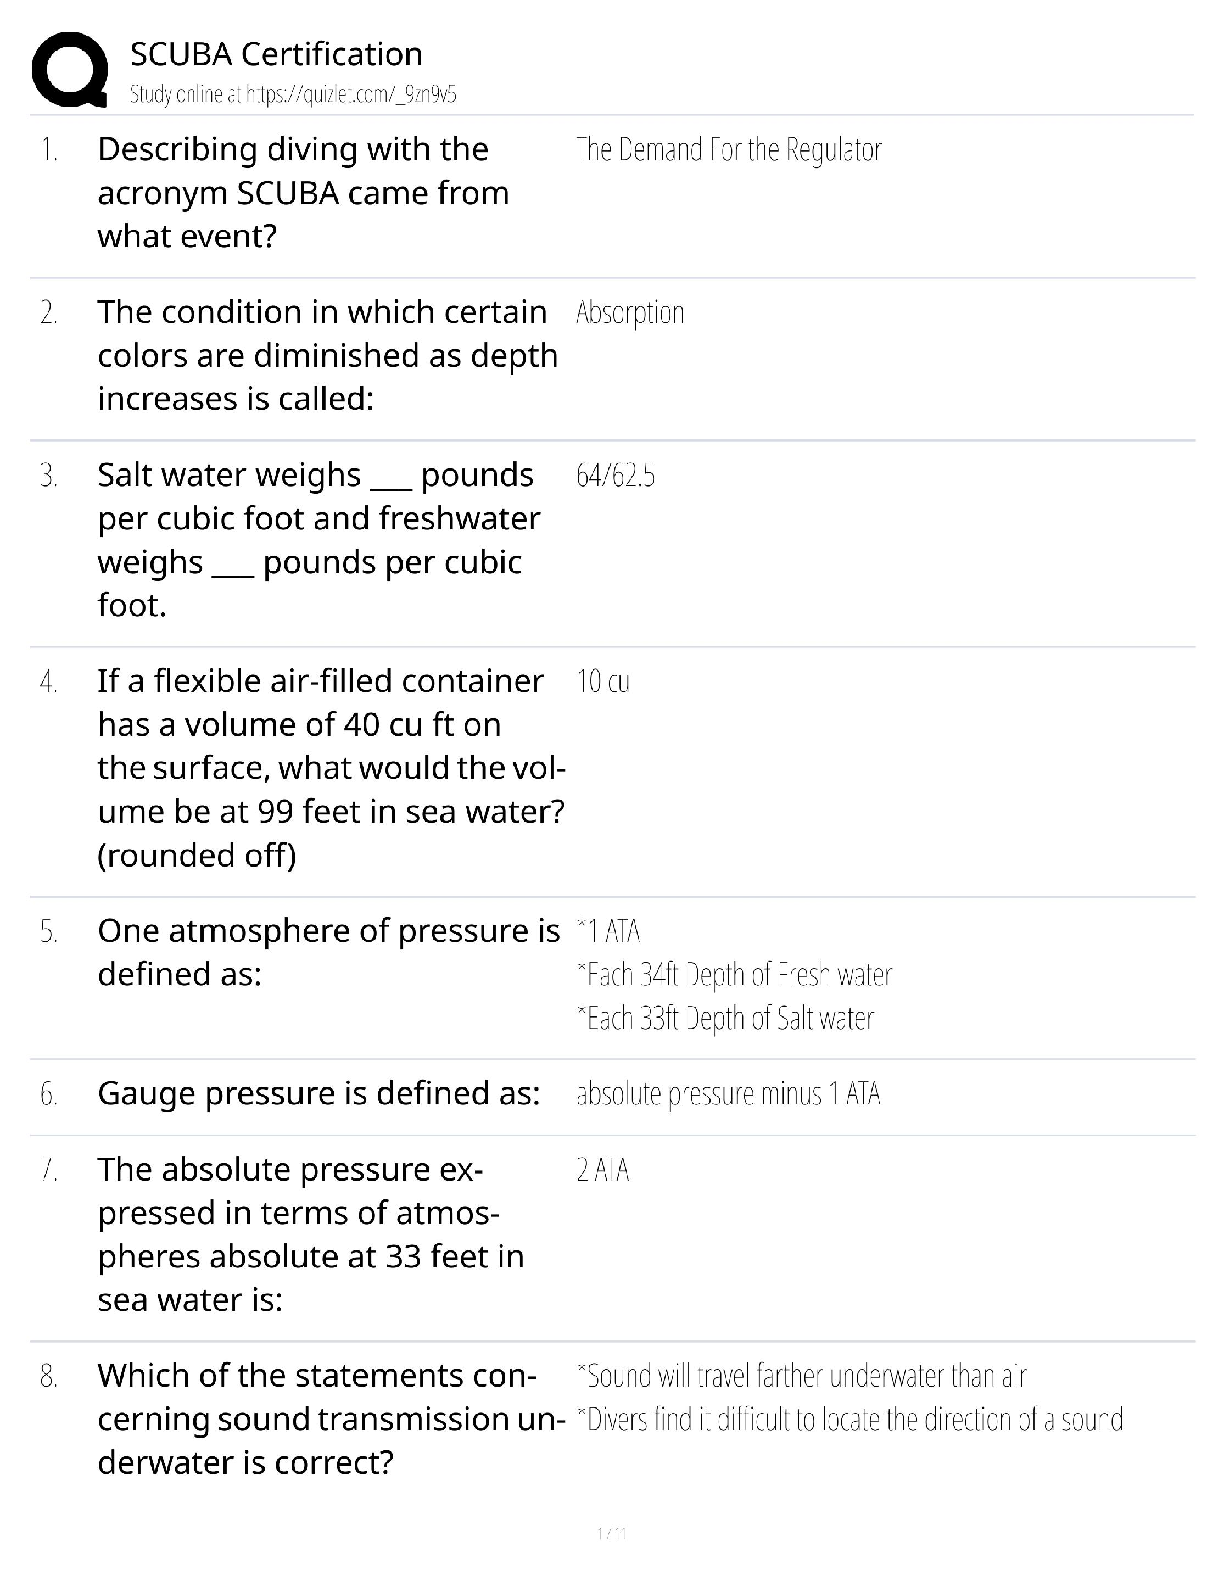Screen dimensions: 1224x1584
Task: Click the SCUBA Certification title
Action: coord(276,54)
